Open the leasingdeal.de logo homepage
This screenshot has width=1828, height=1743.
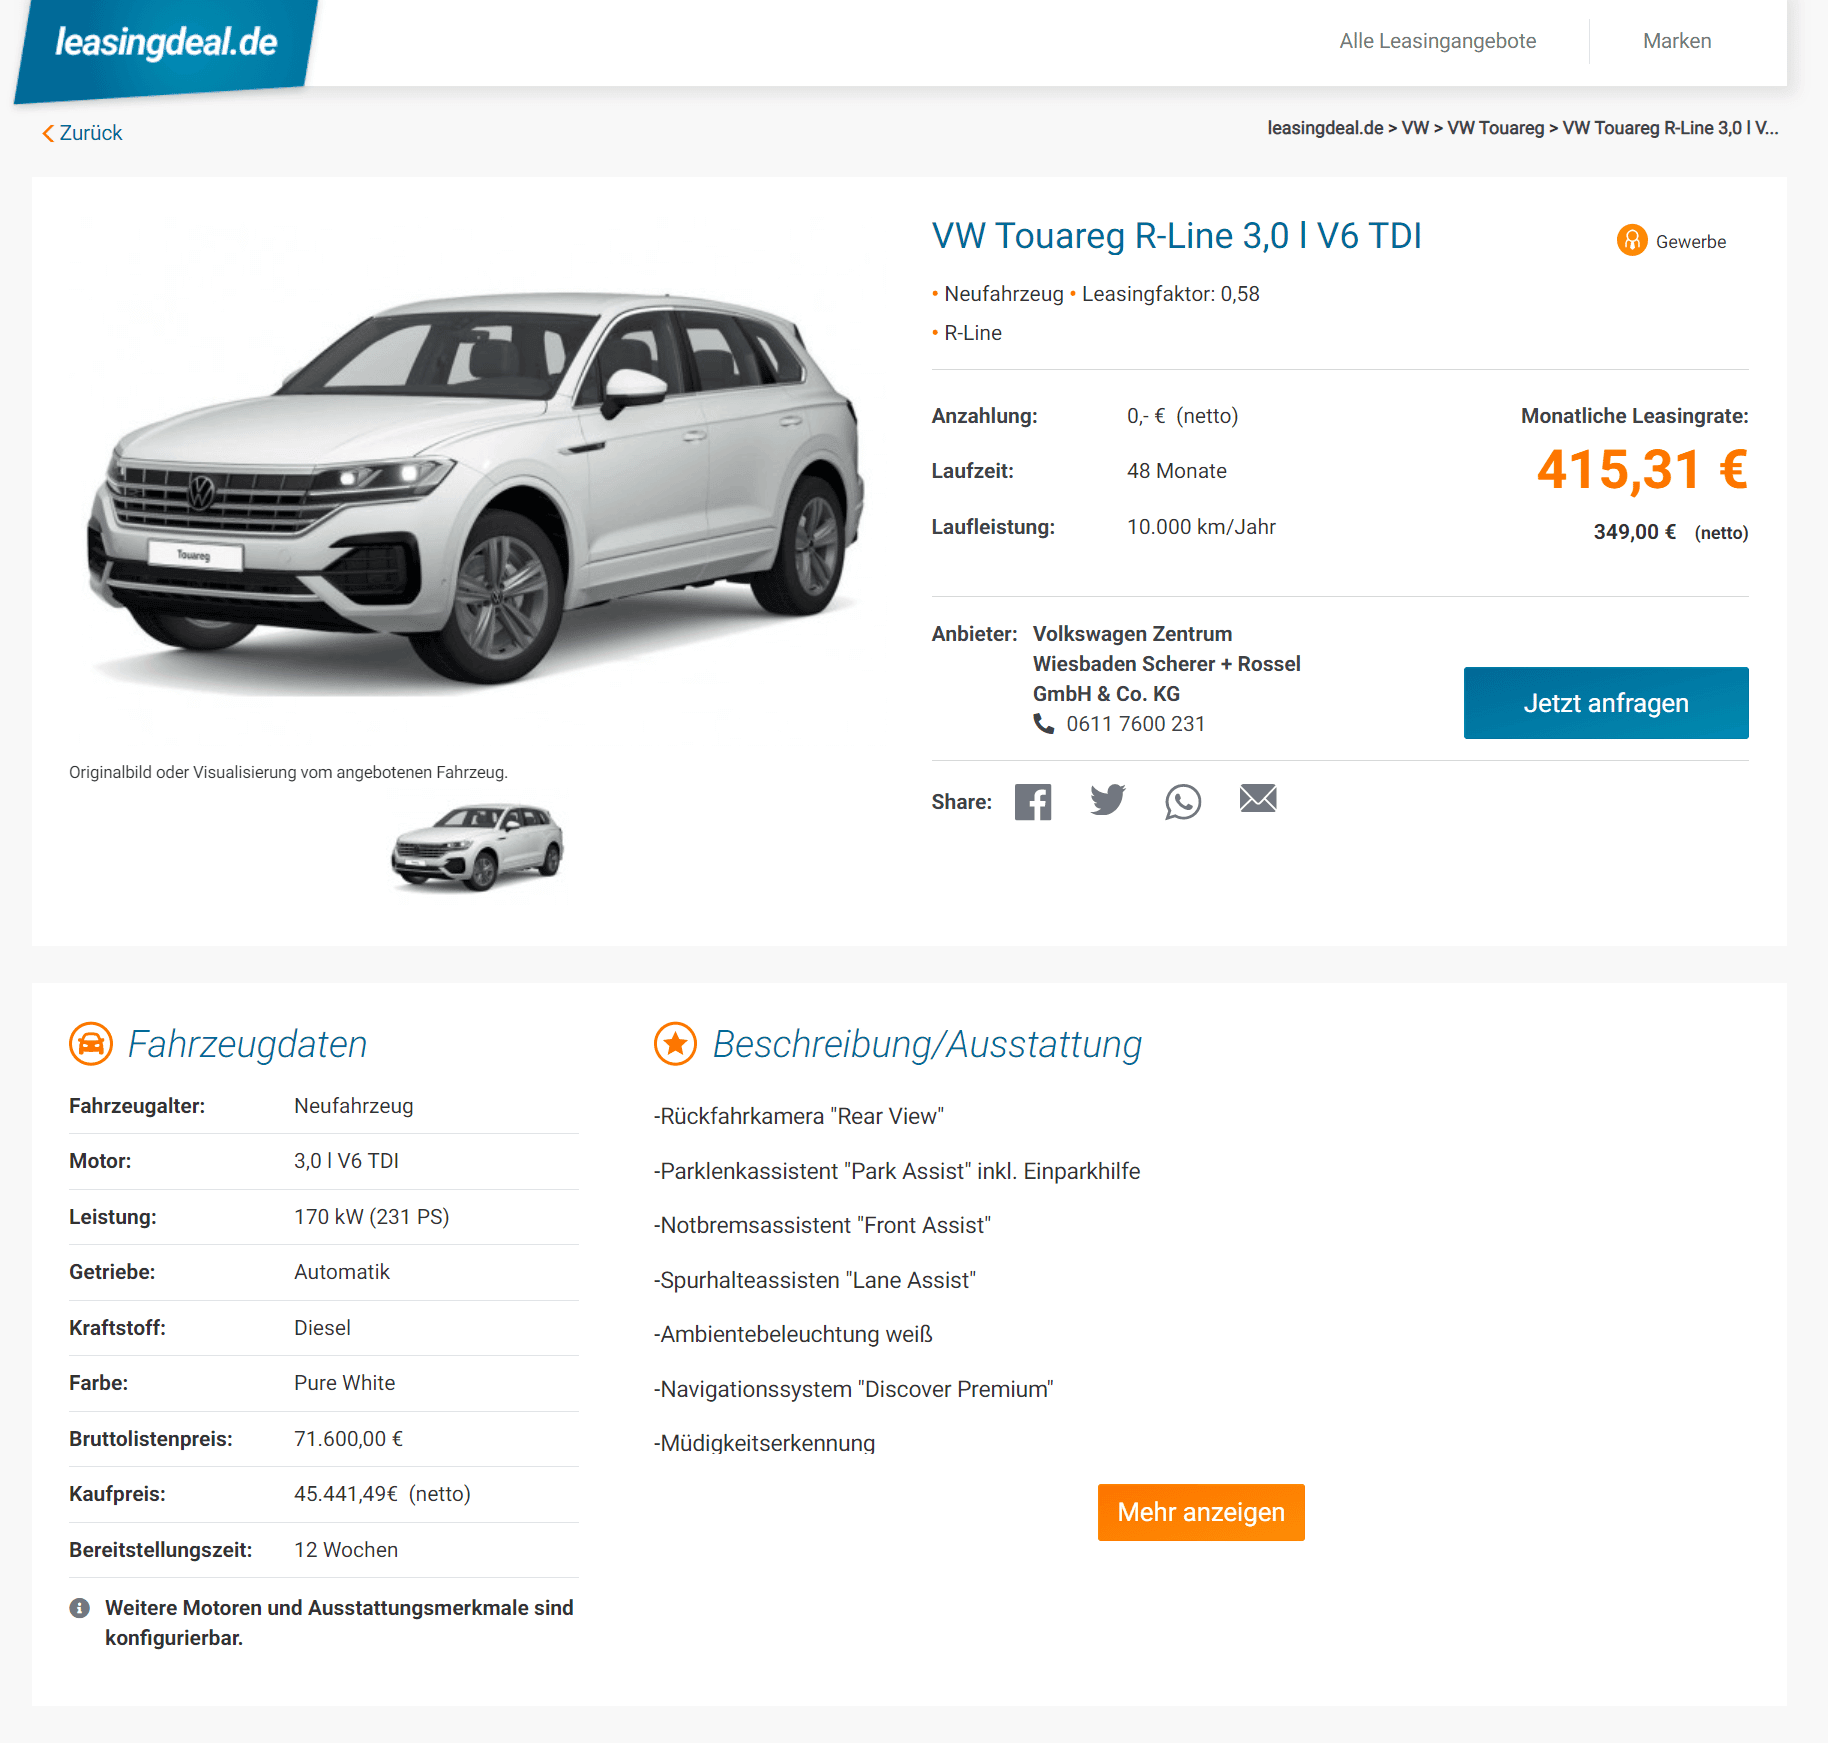tap(166, 44)
